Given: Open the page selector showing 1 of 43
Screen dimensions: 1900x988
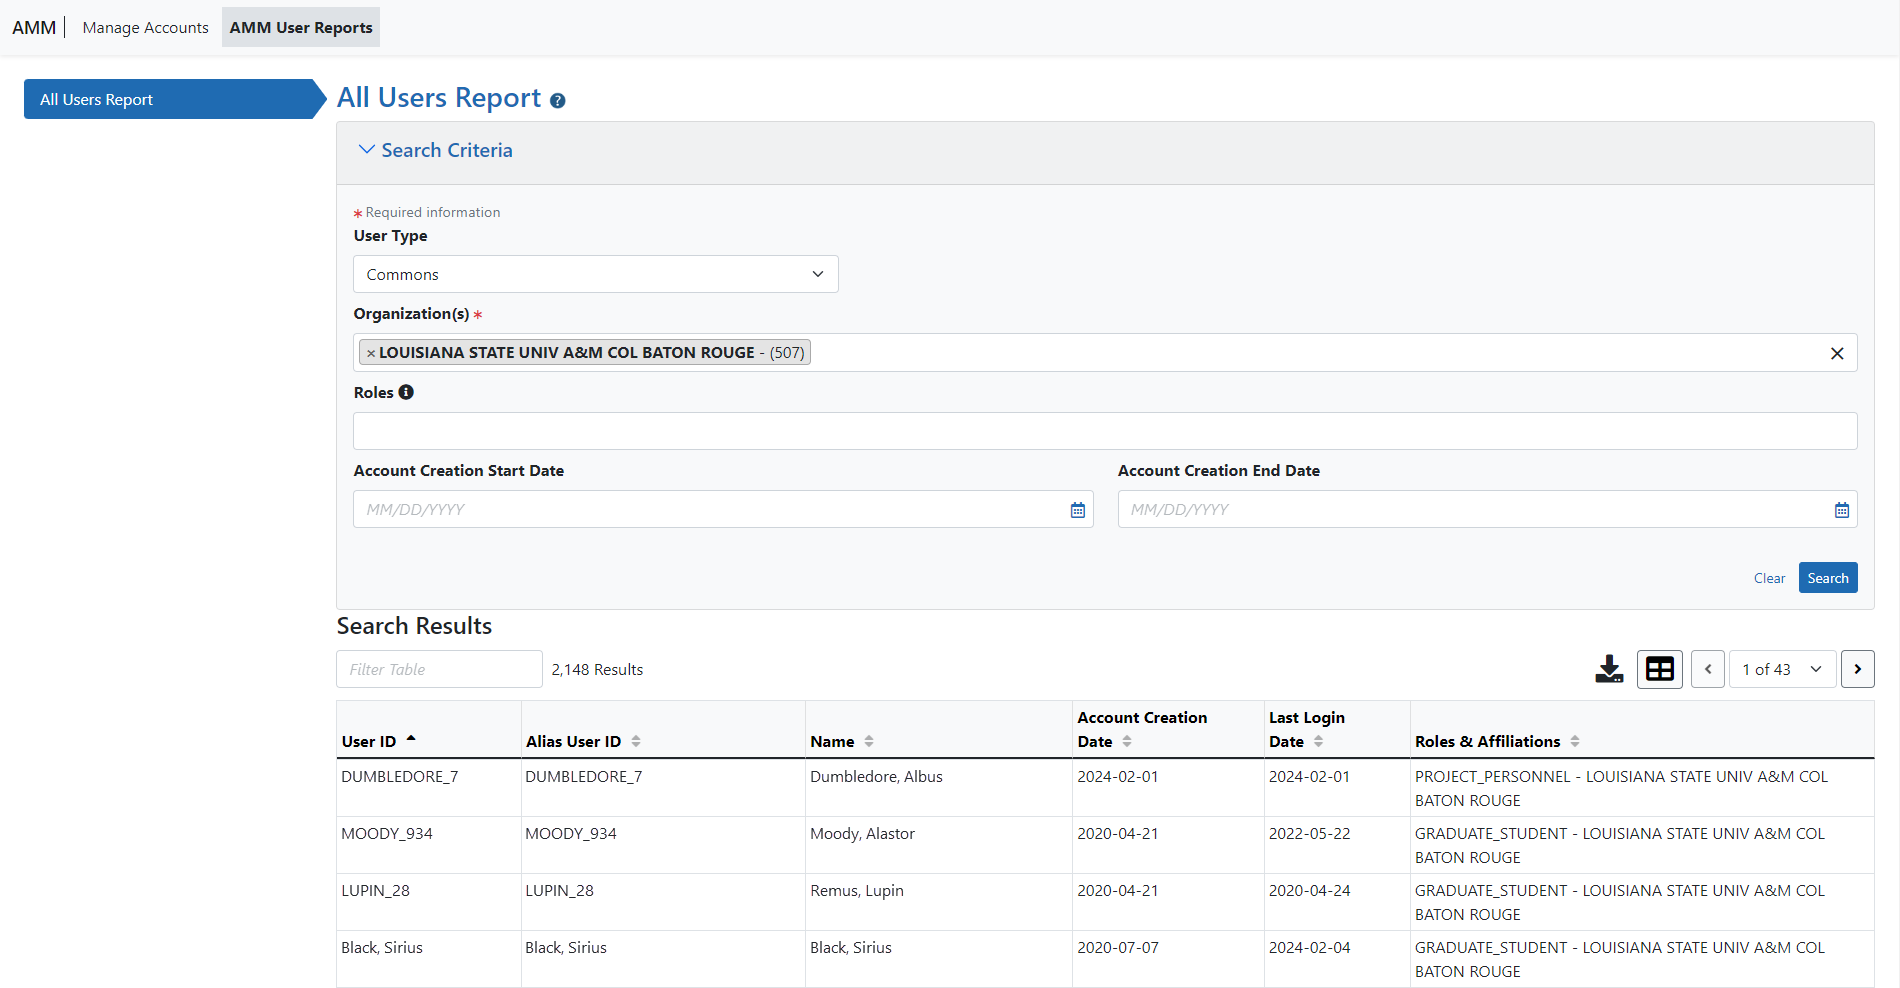Looking at the screenshot, I should tap(1782, 669).
